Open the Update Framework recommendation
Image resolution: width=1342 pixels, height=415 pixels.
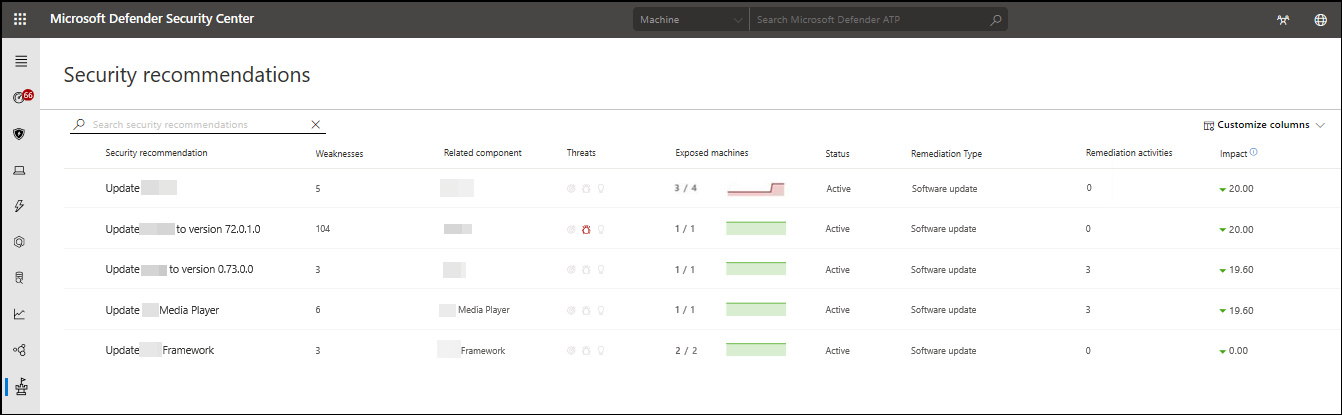(160, 350)
